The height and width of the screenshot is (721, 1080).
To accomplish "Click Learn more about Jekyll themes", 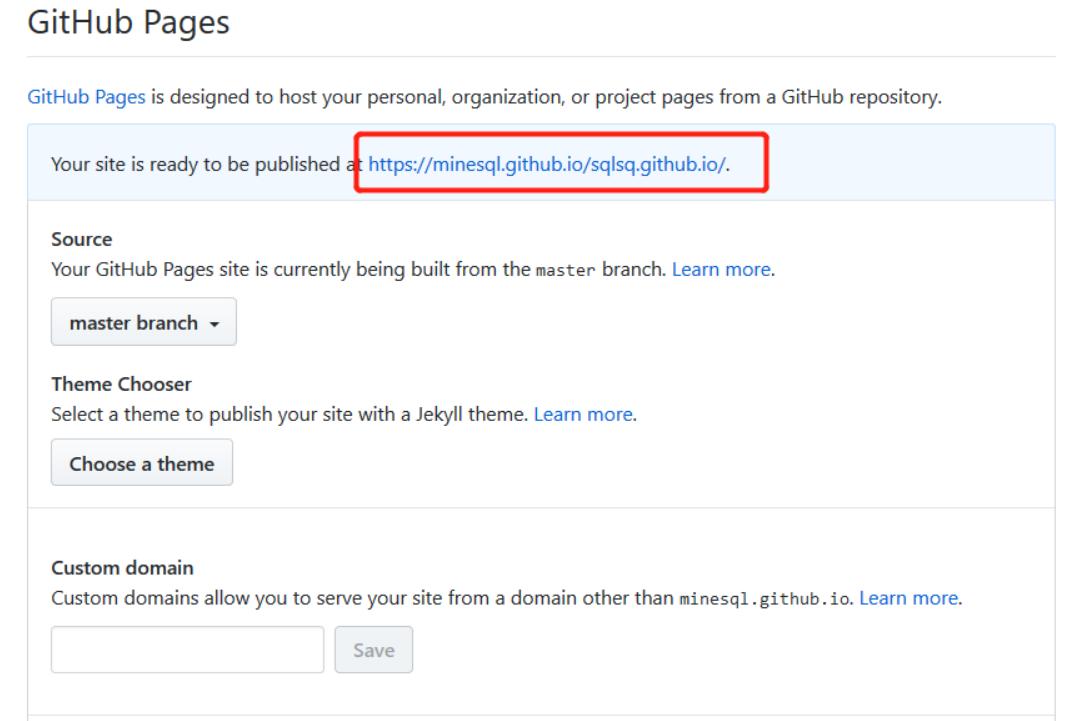I will click(x=583, y=414).
